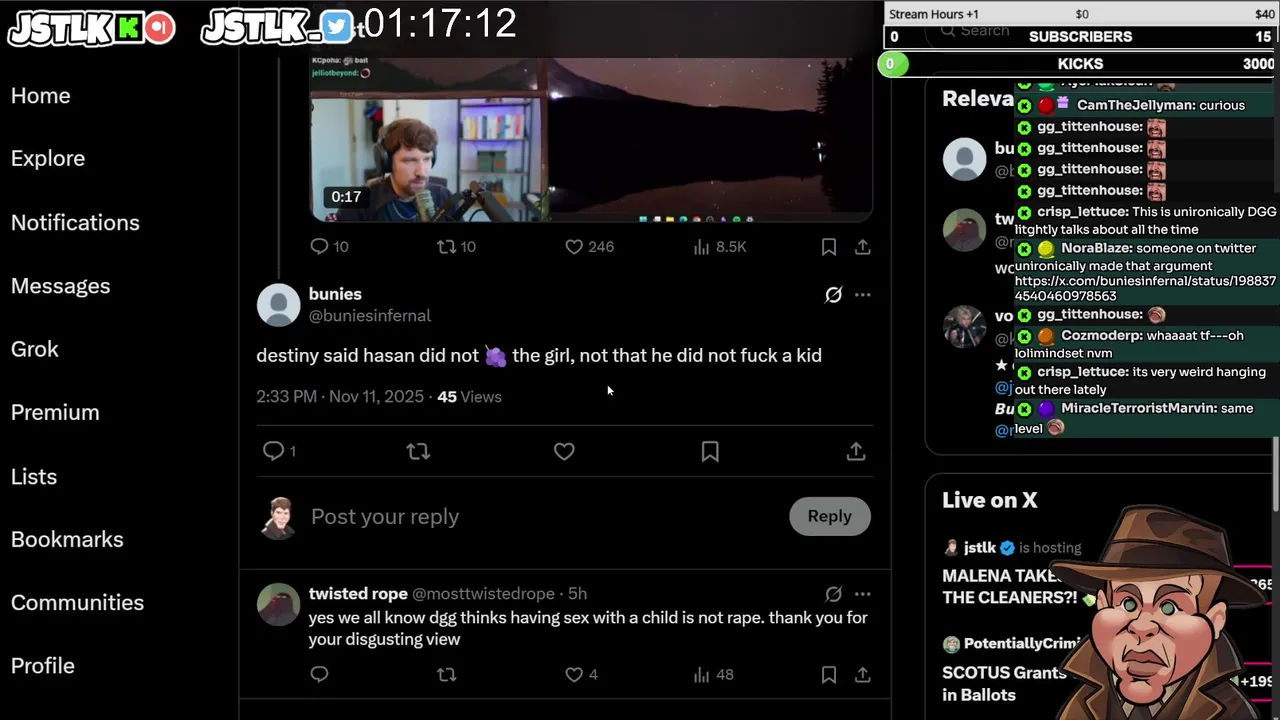This screenshot has height=720, width=1280.
Task: Click Grok explain icon on bunies post
Action: point(833,295)
